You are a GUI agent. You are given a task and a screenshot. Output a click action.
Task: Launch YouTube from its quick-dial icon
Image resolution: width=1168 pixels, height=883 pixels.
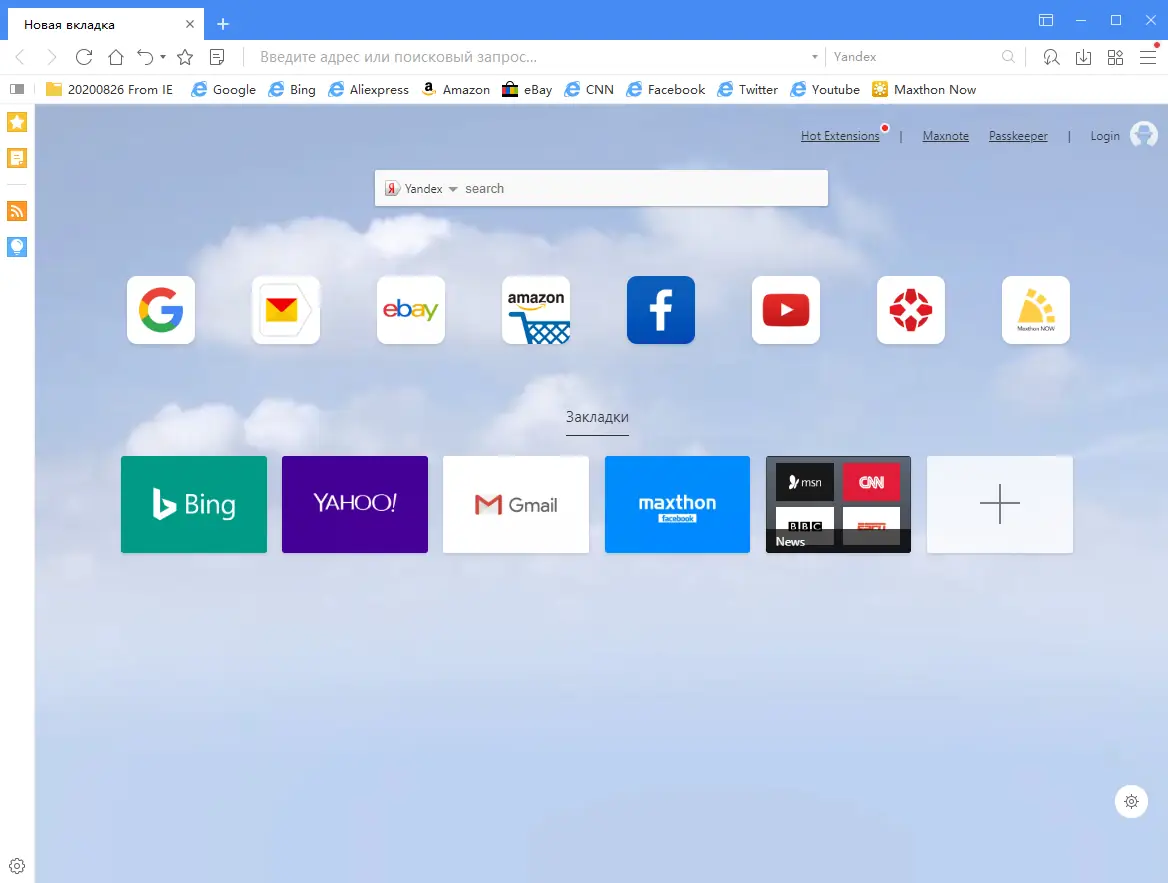tap(785, 310)
